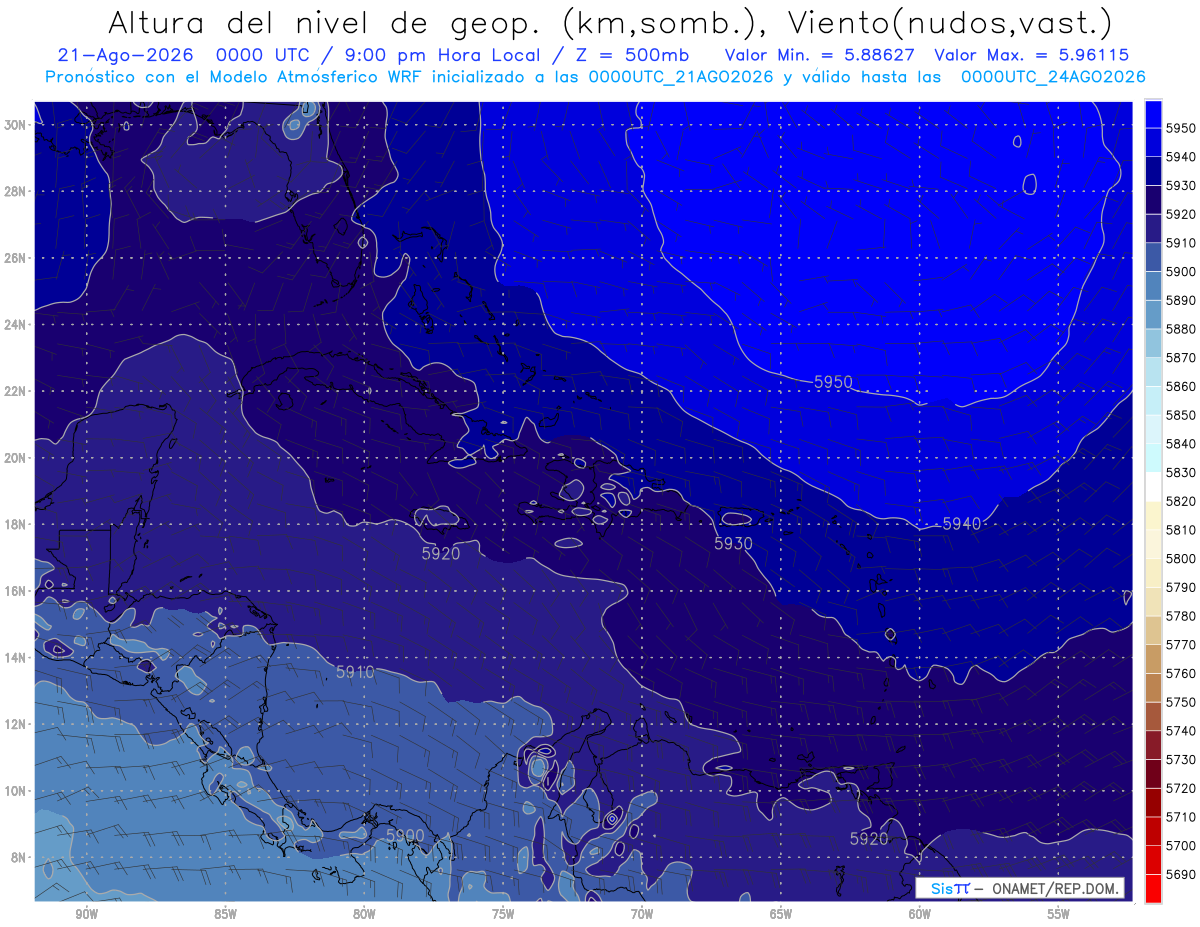
Task: Click the "SisTT - ONAMET/REP.DOM." credit label
Action: click(x=1019, y=888)
